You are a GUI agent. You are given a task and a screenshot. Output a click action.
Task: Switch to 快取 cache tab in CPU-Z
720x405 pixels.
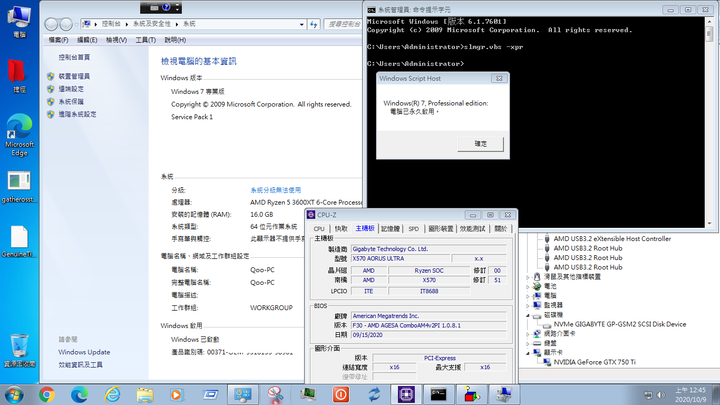coord(341,229)
